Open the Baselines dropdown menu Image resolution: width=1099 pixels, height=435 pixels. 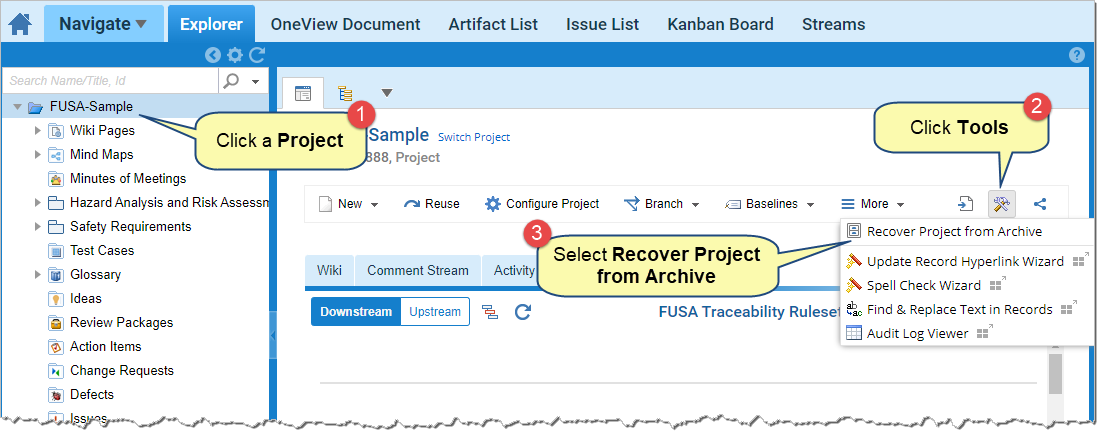tap(769, 204)
